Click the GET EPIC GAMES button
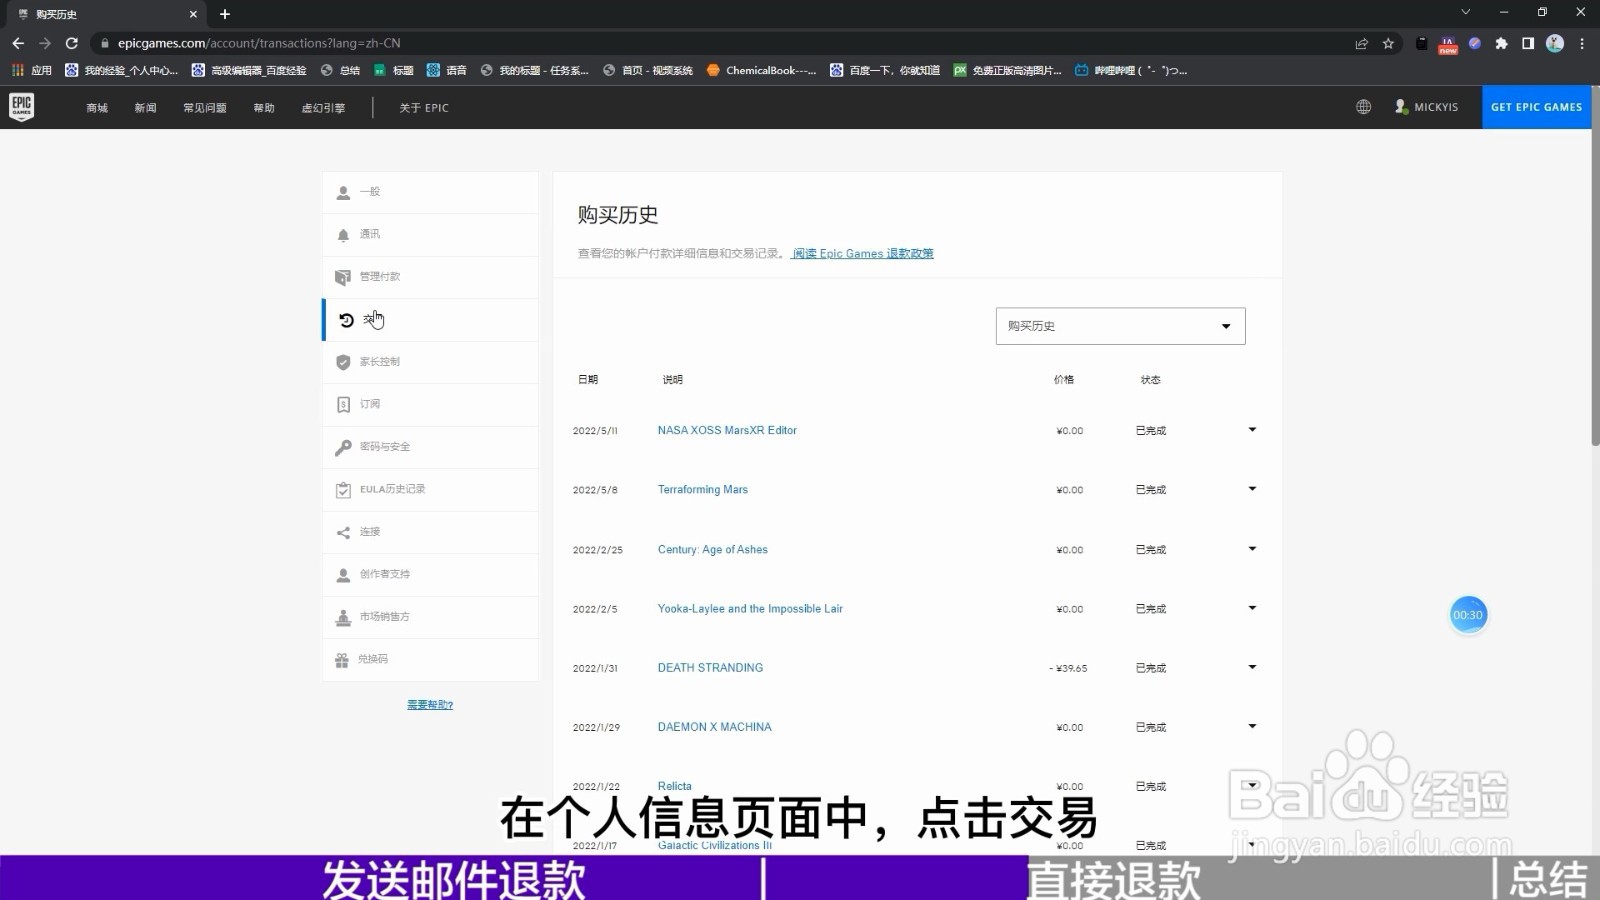Viewport: 1600px width, 900px height. click(x=1536, y=107)
